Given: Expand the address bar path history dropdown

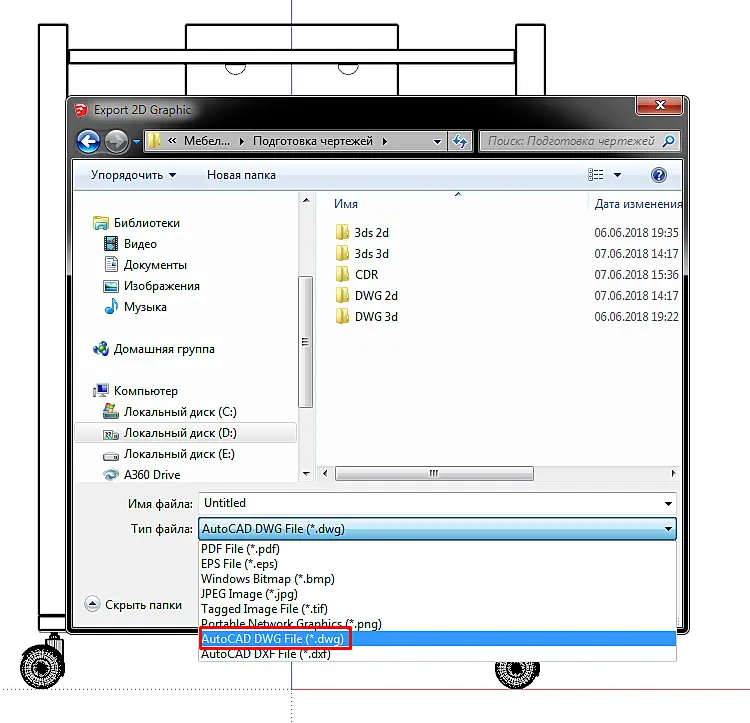Looking at the screenshot, I should click(x=437, y=142).
